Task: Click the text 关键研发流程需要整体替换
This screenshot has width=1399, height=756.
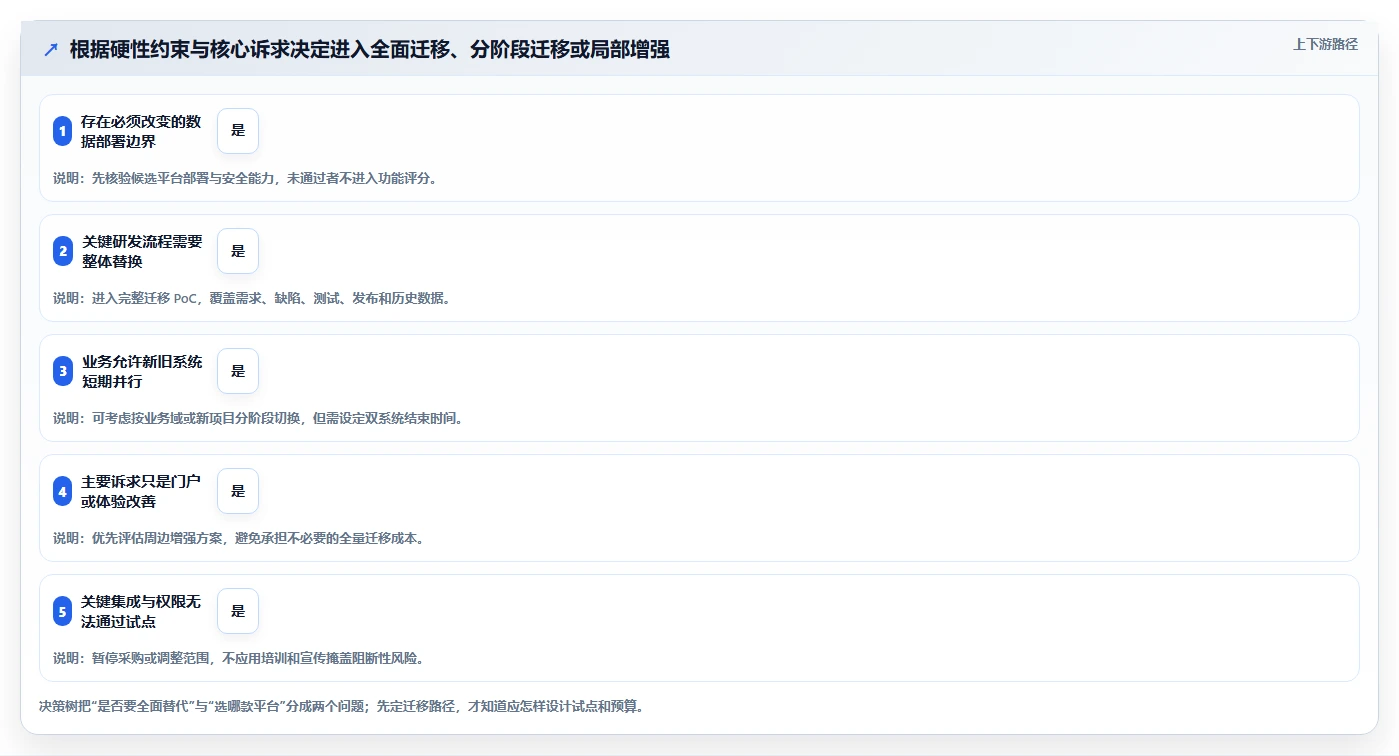Action: [142, 251]
